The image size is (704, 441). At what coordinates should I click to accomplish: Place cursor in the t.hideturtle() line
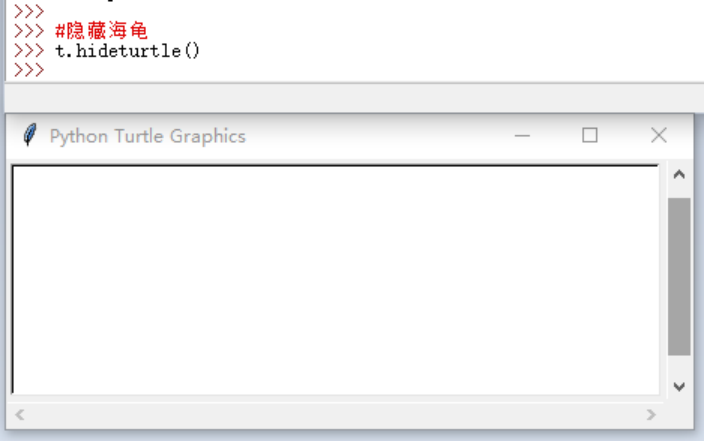(x=128, y=50)
